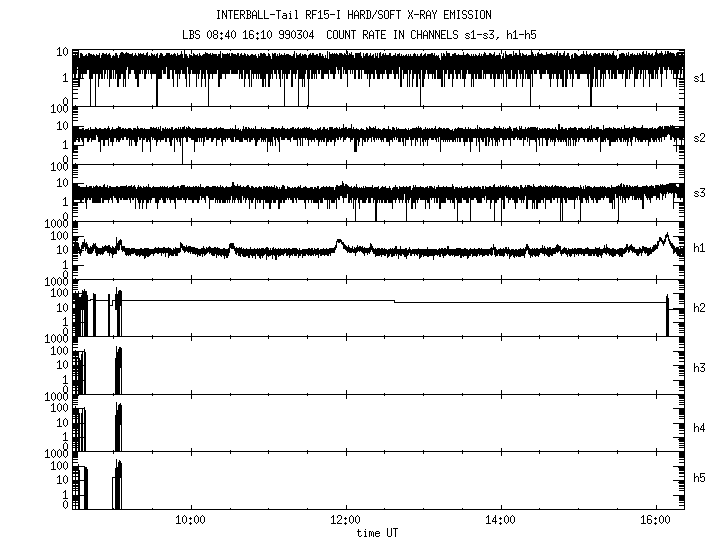Click the "time UT" axis label
Viewport: 720px width, 550px height.
click(x=377, y=533)
